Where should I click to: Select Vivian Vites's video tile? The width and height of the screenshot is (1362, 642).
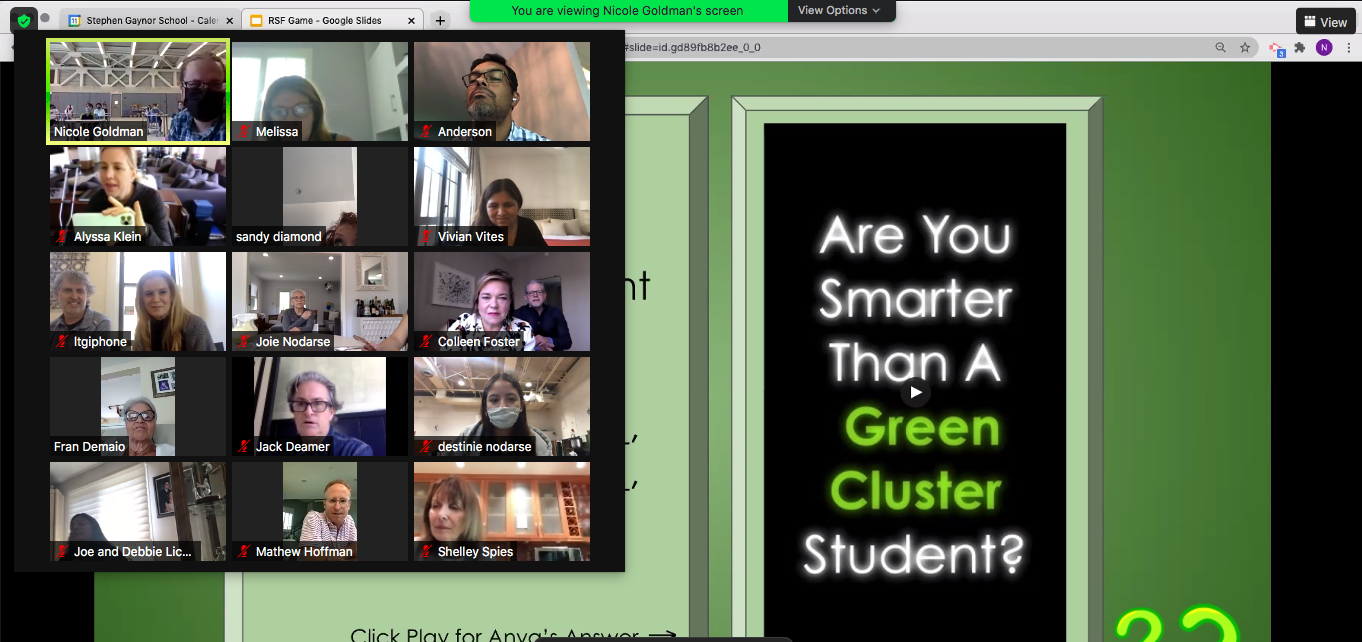click(502, 196)
